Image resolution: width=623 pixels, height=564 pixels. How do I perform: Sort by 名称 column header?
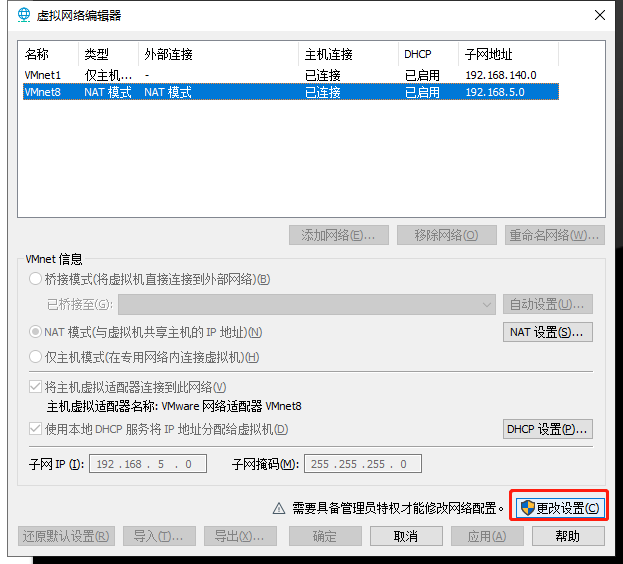pyautogui.click(x=48, y=54)
